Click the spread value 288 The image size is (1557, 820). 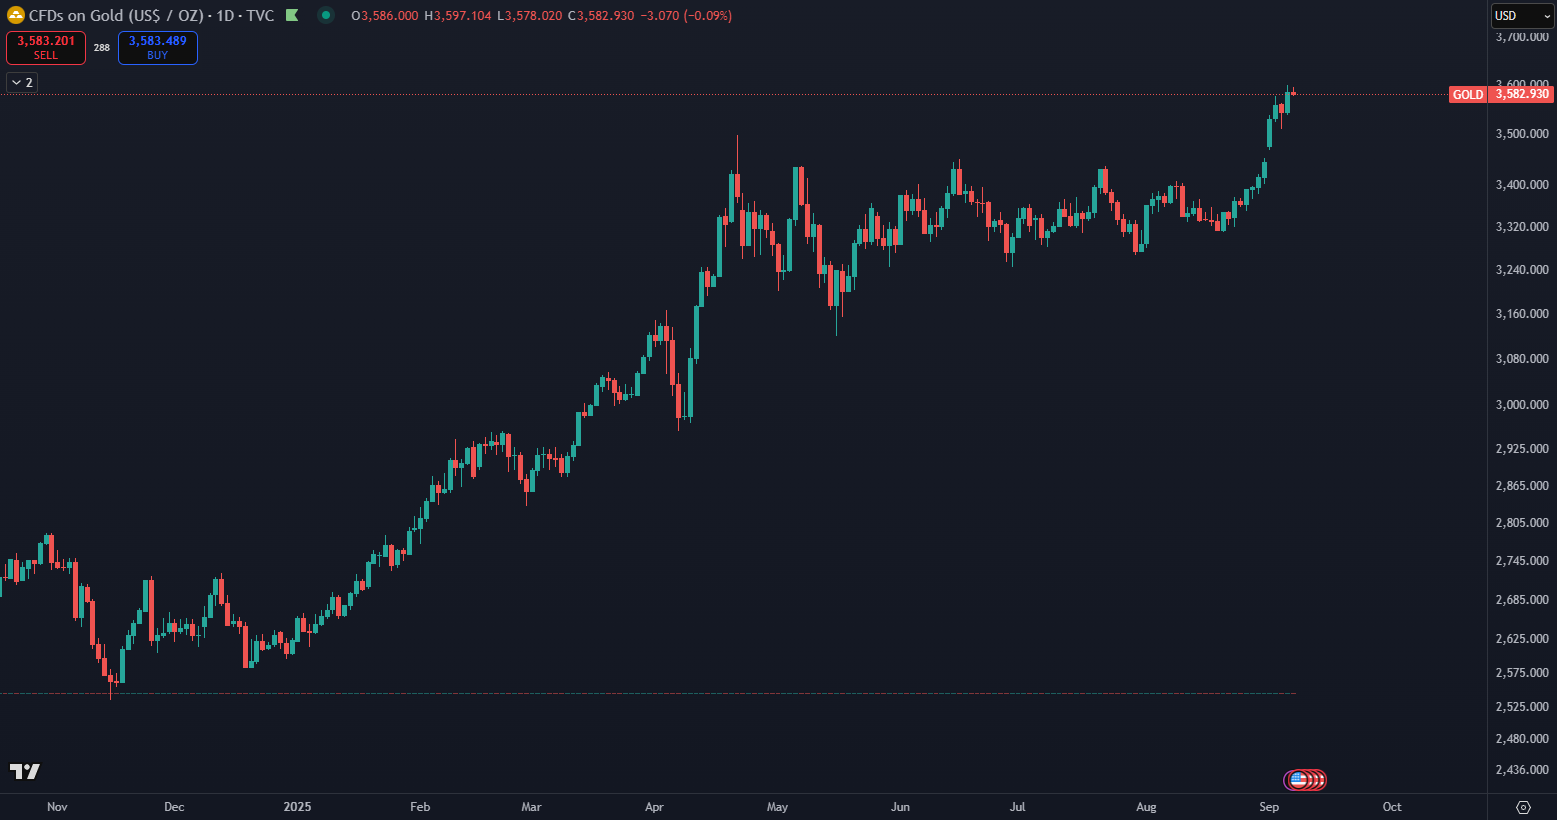102,48
